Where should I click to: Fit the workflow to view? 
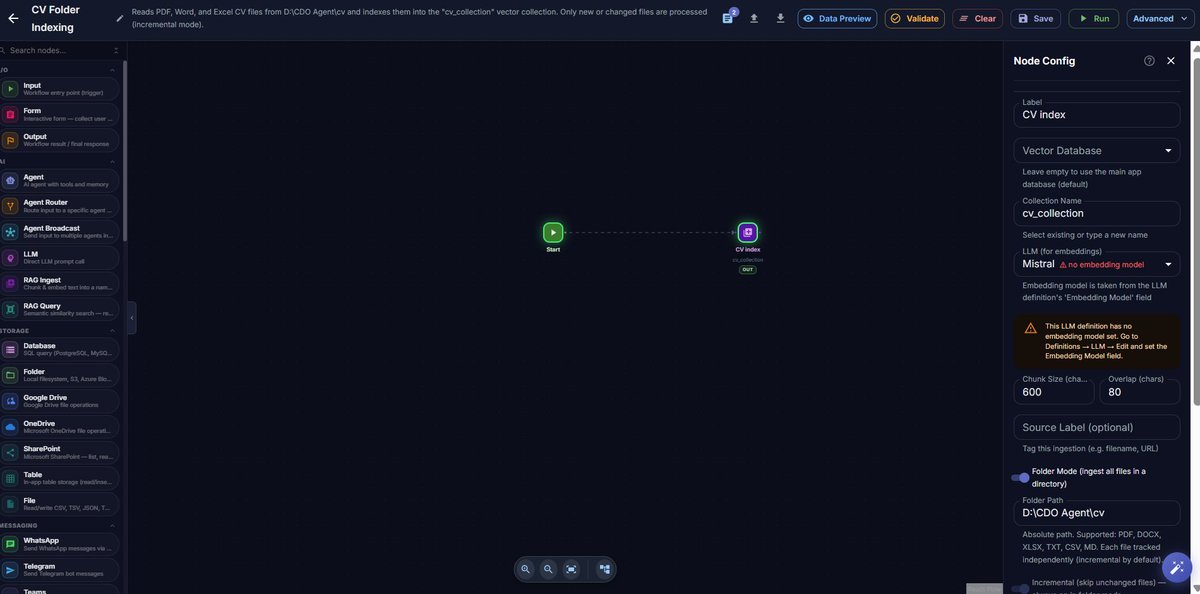coord(571,569)
